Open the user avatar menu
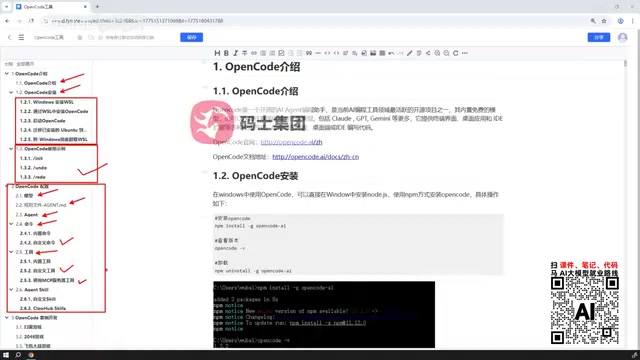The width and height of the screenshot is (640, 360). [x=622, y=37]
